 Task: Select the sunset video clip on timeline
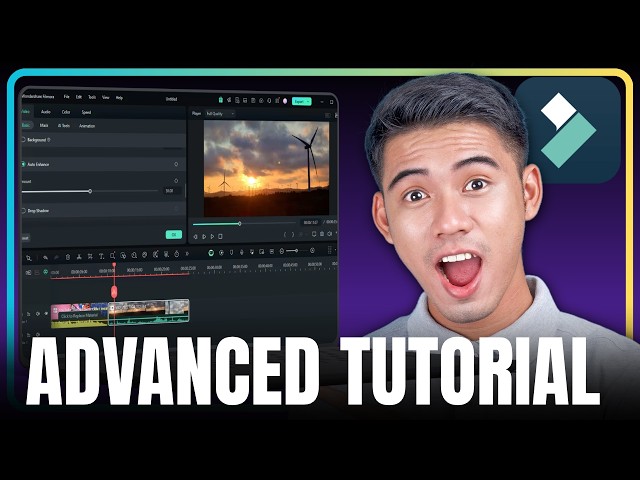point(149,312)
